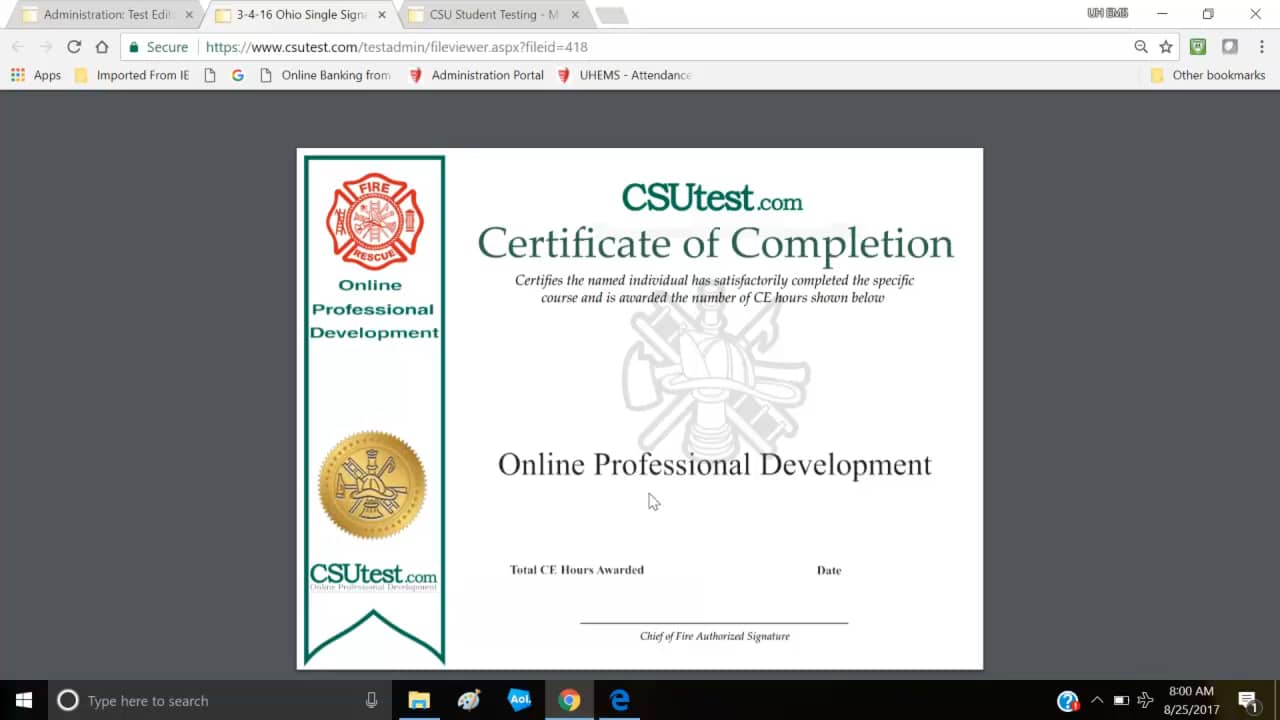Open the Paint app from taskbar
The width and height of the screenshot is (1280, 720).
[x=468, y=700]
